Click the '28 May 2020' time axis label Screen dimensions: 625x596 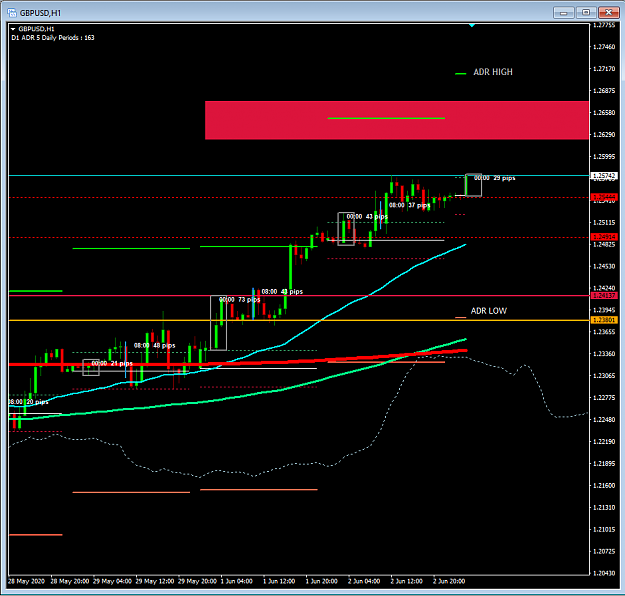(x=26, y=581)
